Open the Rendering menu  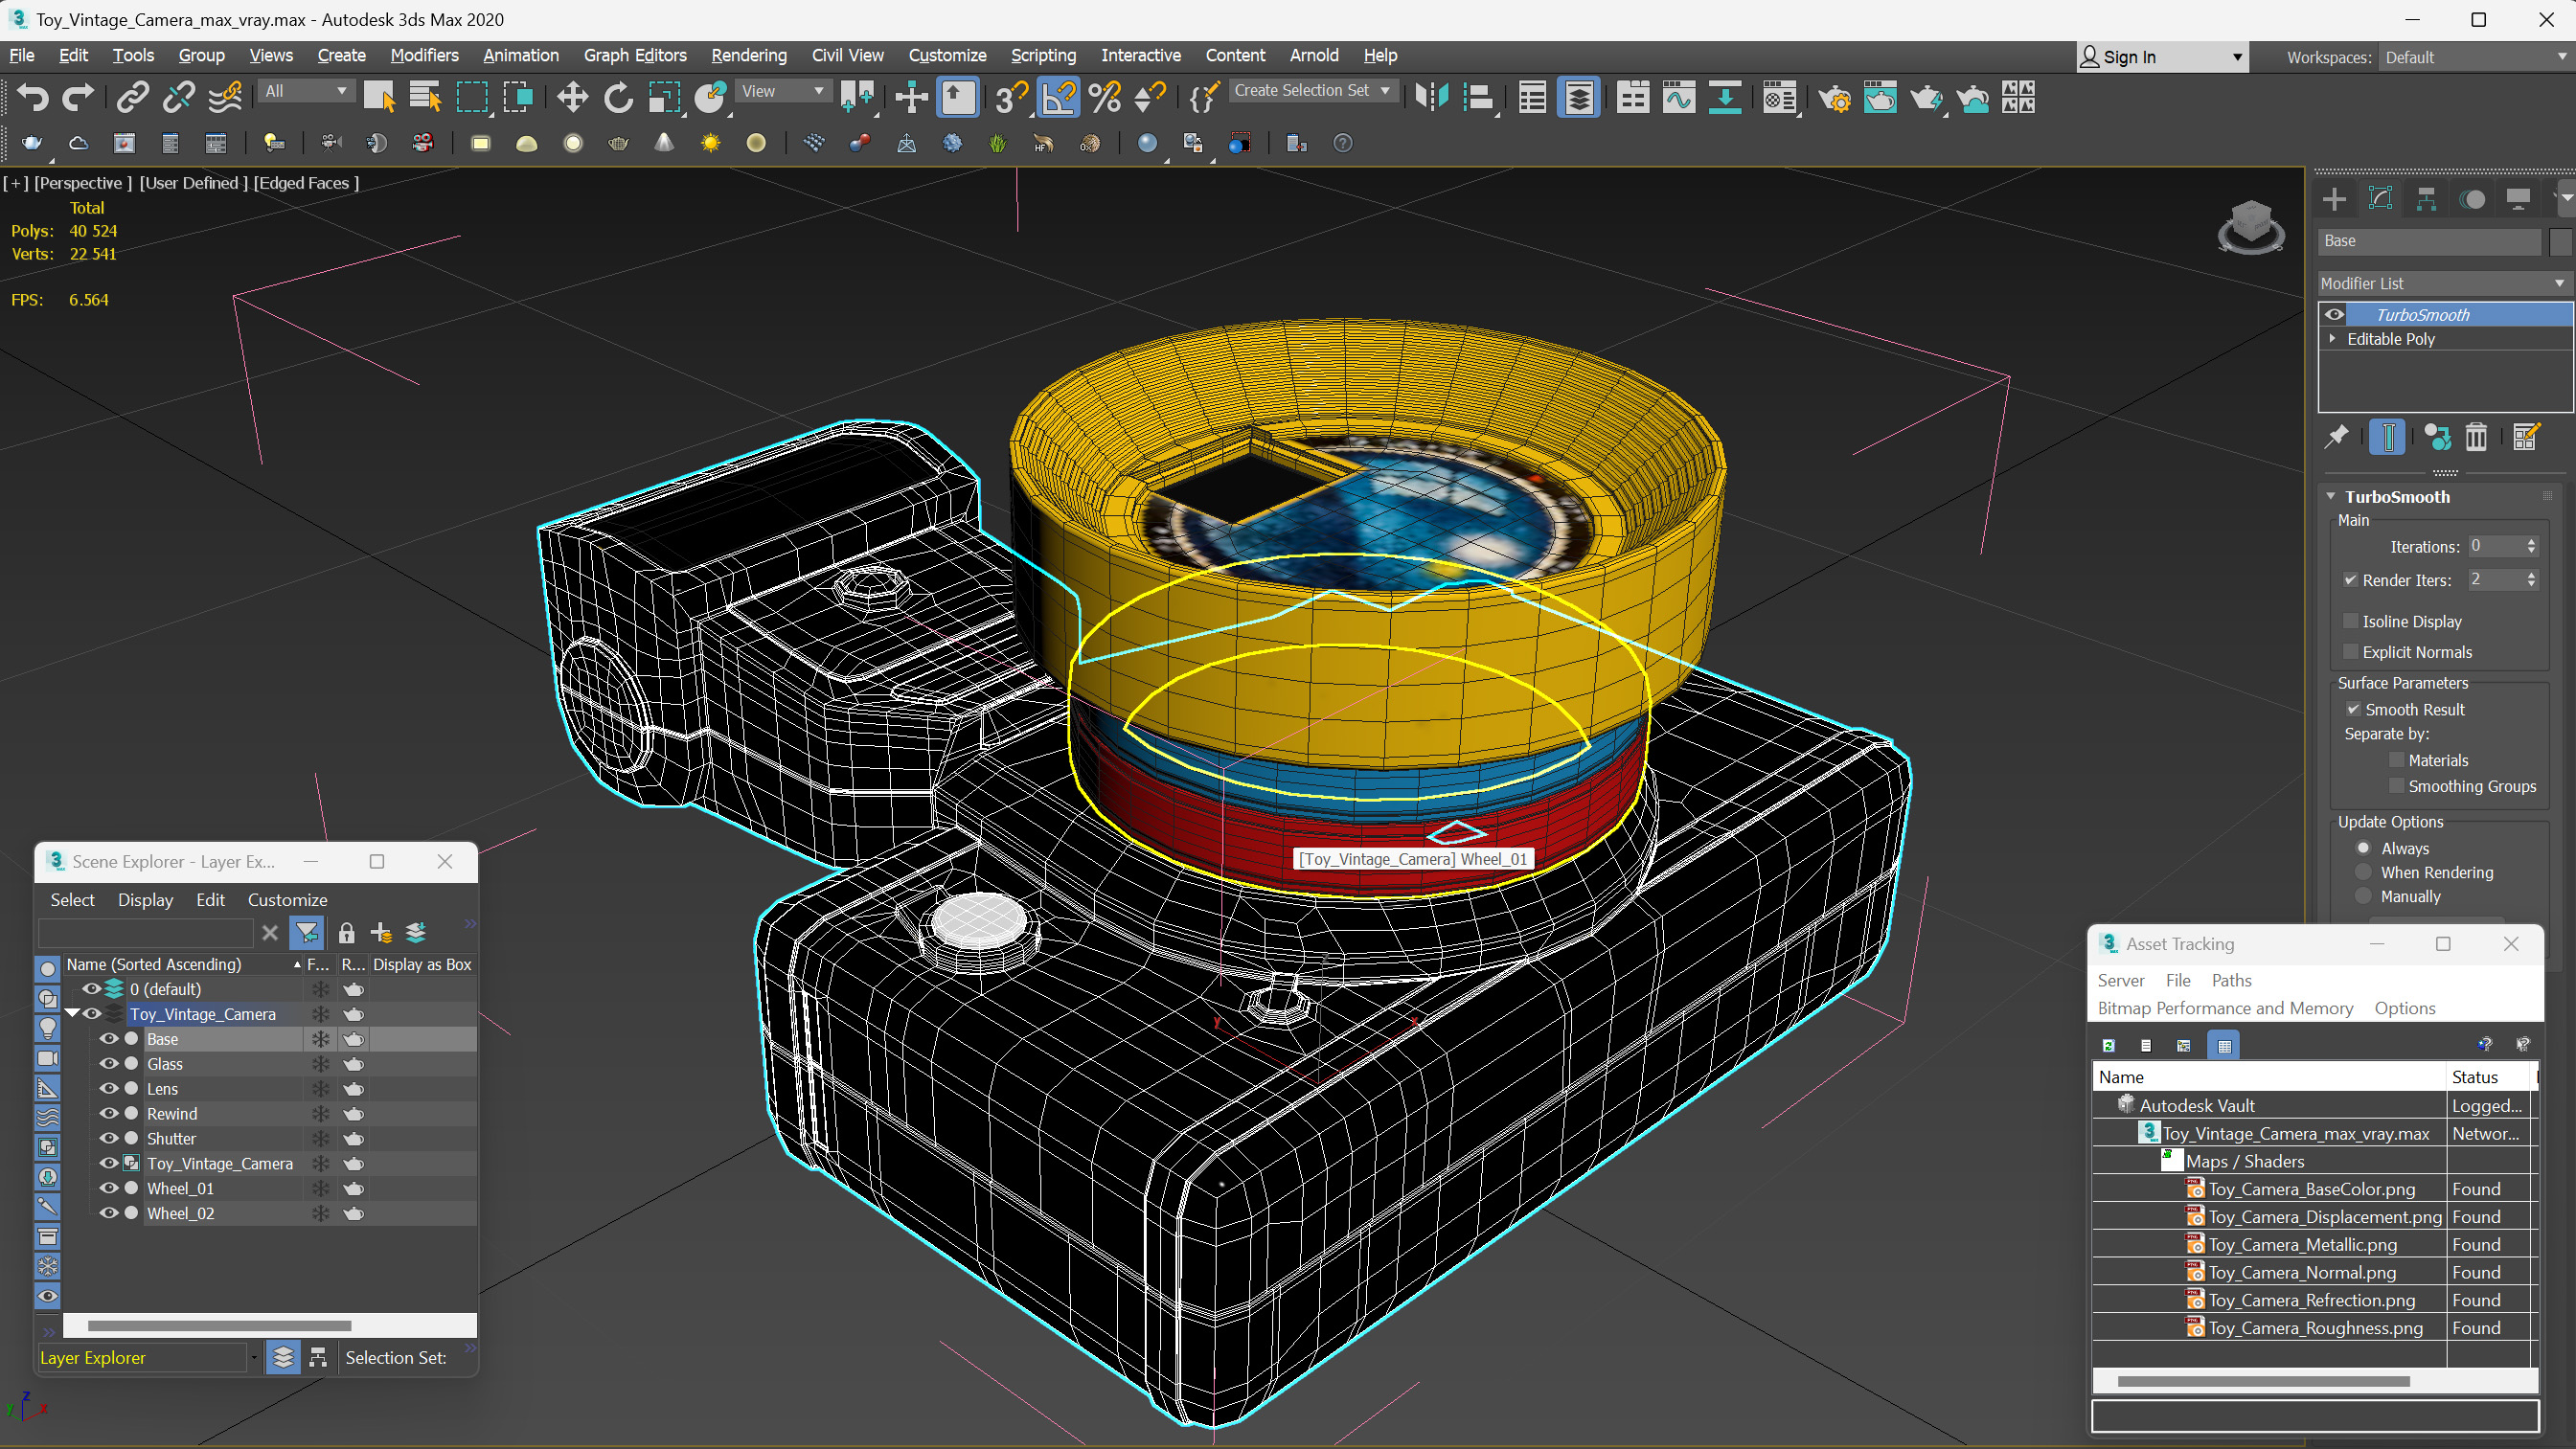(749, 56)
